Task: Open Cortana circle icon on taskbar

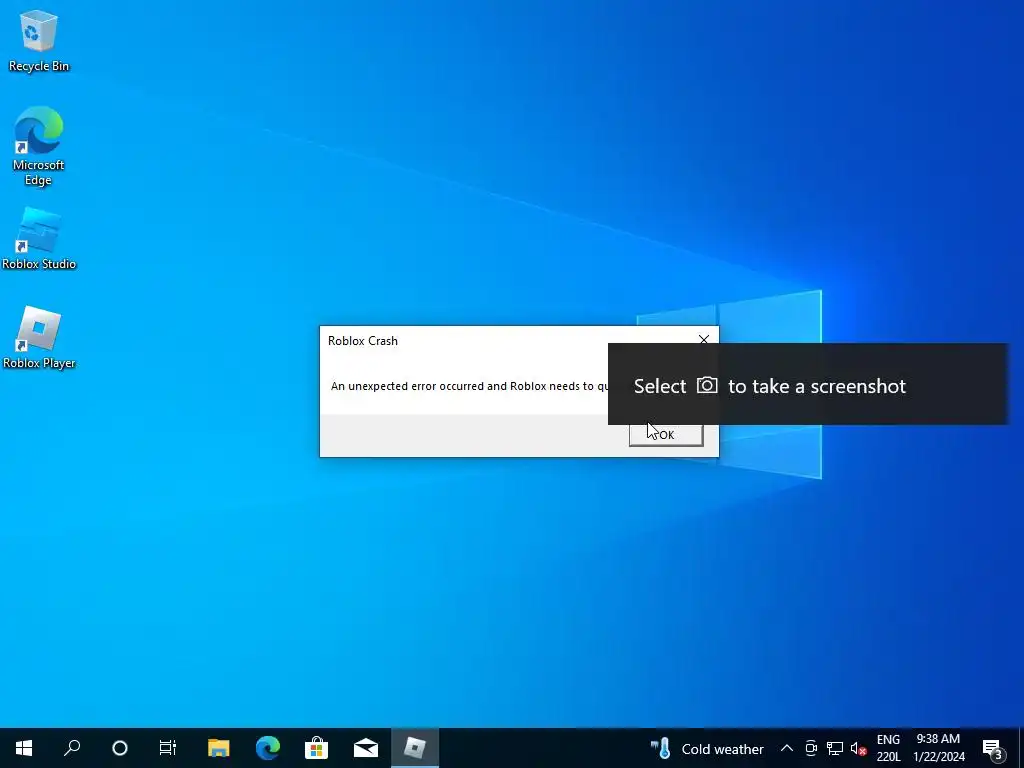Action: click(120, 748)
